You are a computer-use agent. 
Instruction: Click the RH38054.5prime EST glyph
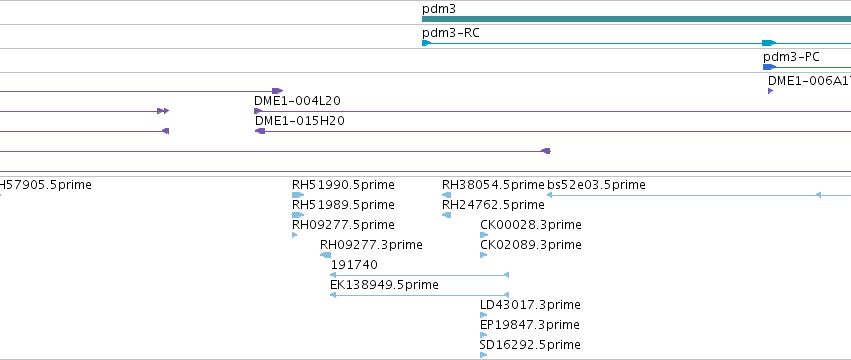tap(447, 195)
